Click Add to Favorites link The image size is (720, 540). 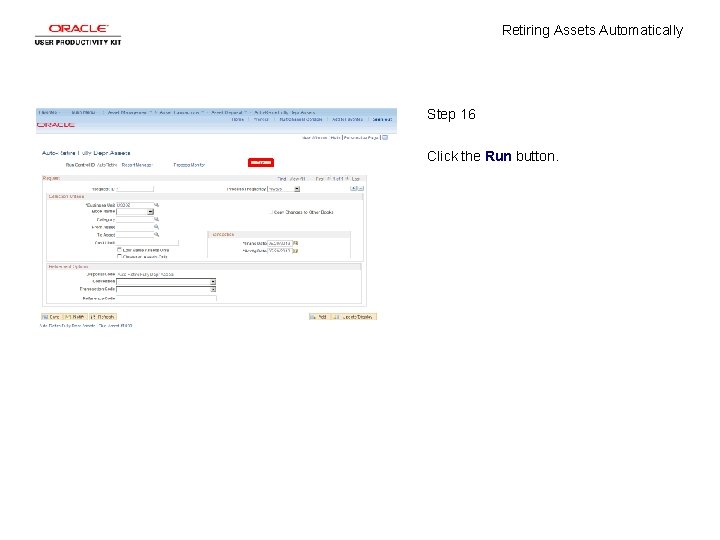tap(347, 119)
